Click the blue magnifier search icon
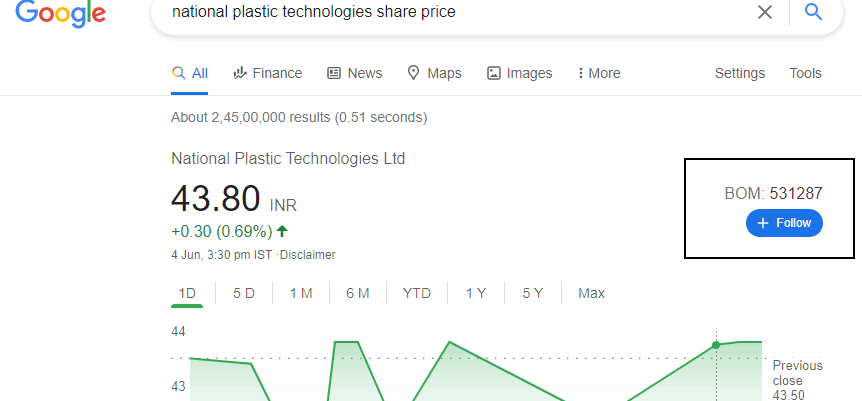 814,11
